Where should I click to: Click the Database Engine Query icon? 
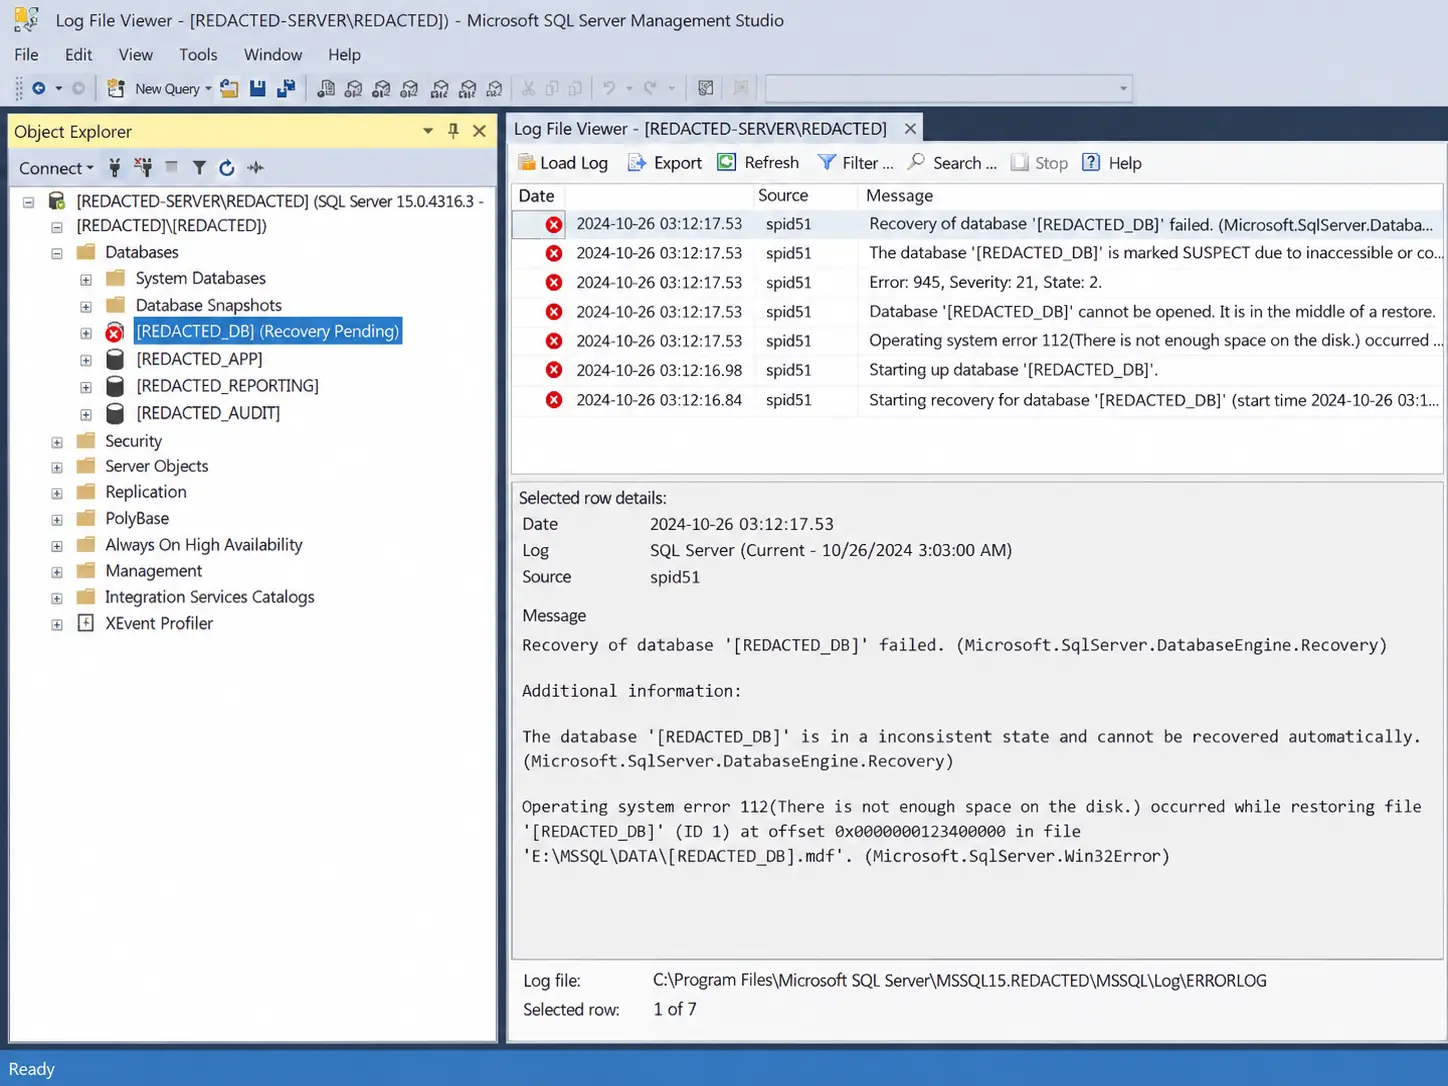[326, 88]
